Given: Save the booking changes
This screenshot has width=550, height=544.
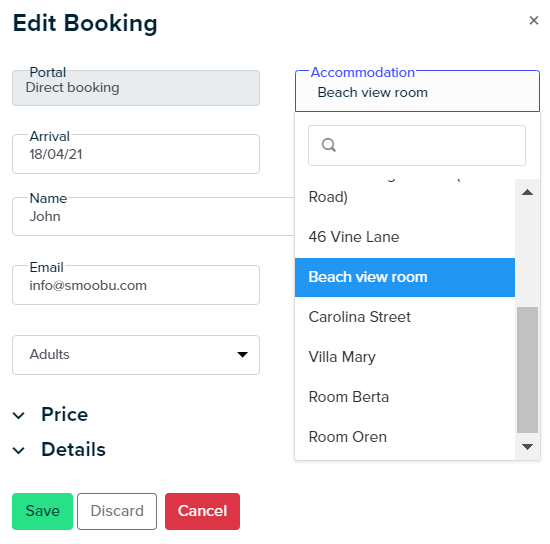Looking at the screenshot, I should coord(42,511).
